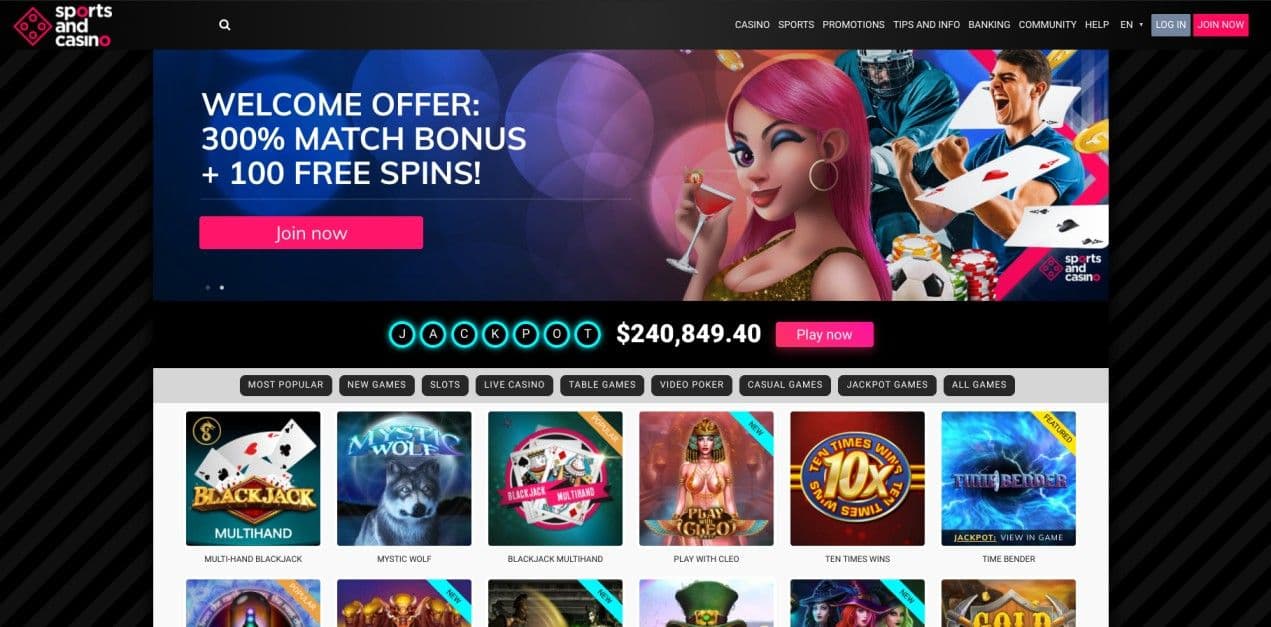Open the Sports and Casino logo
Image resolution: width=1271 pixels, height=627 pixels.
tap(62, 25)
